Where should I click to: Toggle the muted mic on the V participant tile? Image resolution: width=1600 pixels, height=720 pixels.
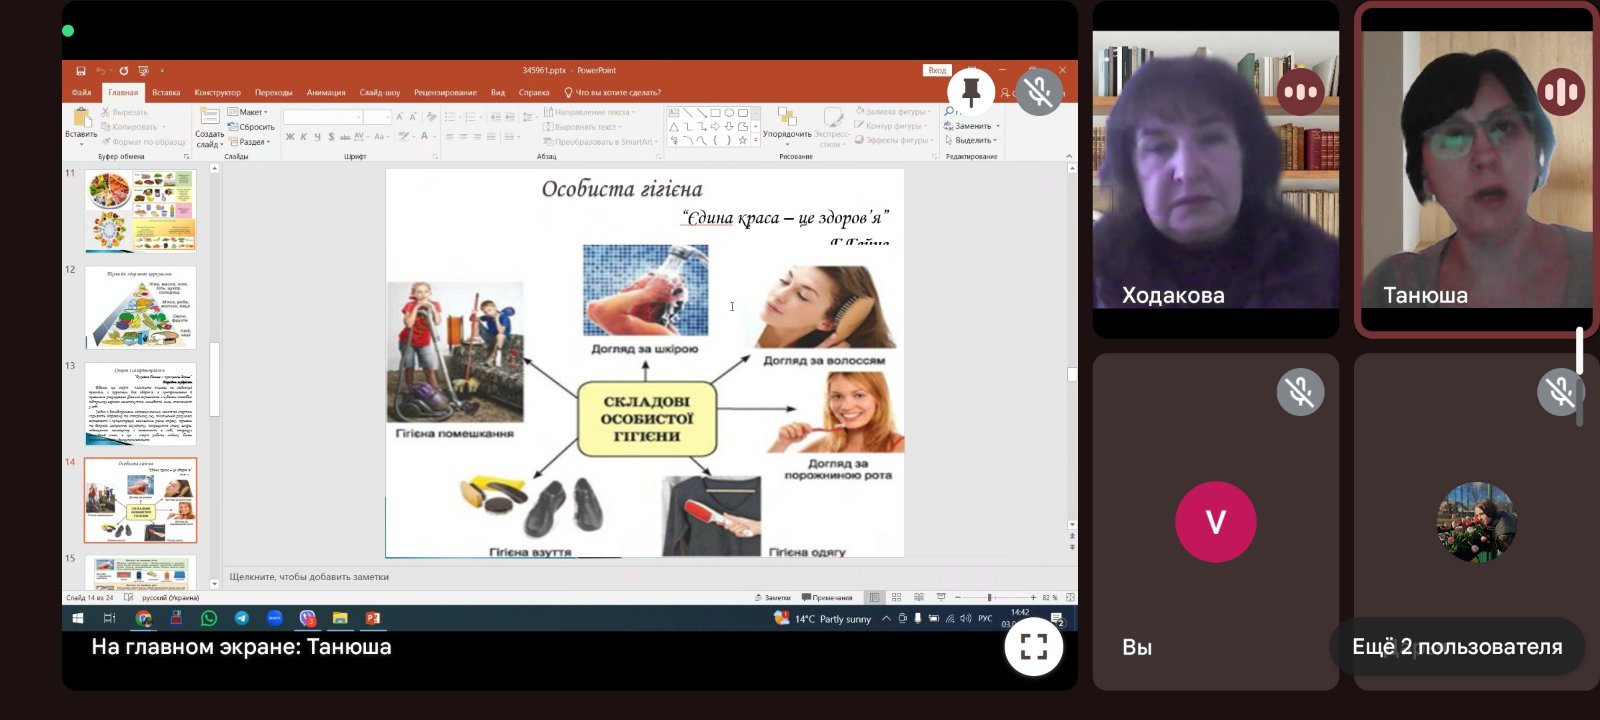(x=1300, y=392)
